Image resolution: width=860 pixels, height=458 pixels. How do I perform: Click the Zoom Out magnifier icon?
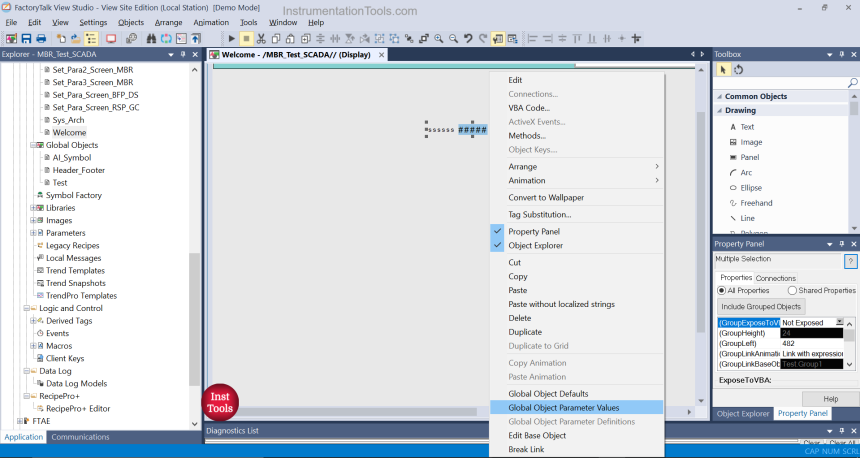pyautogui.click(x=454, y=38)
